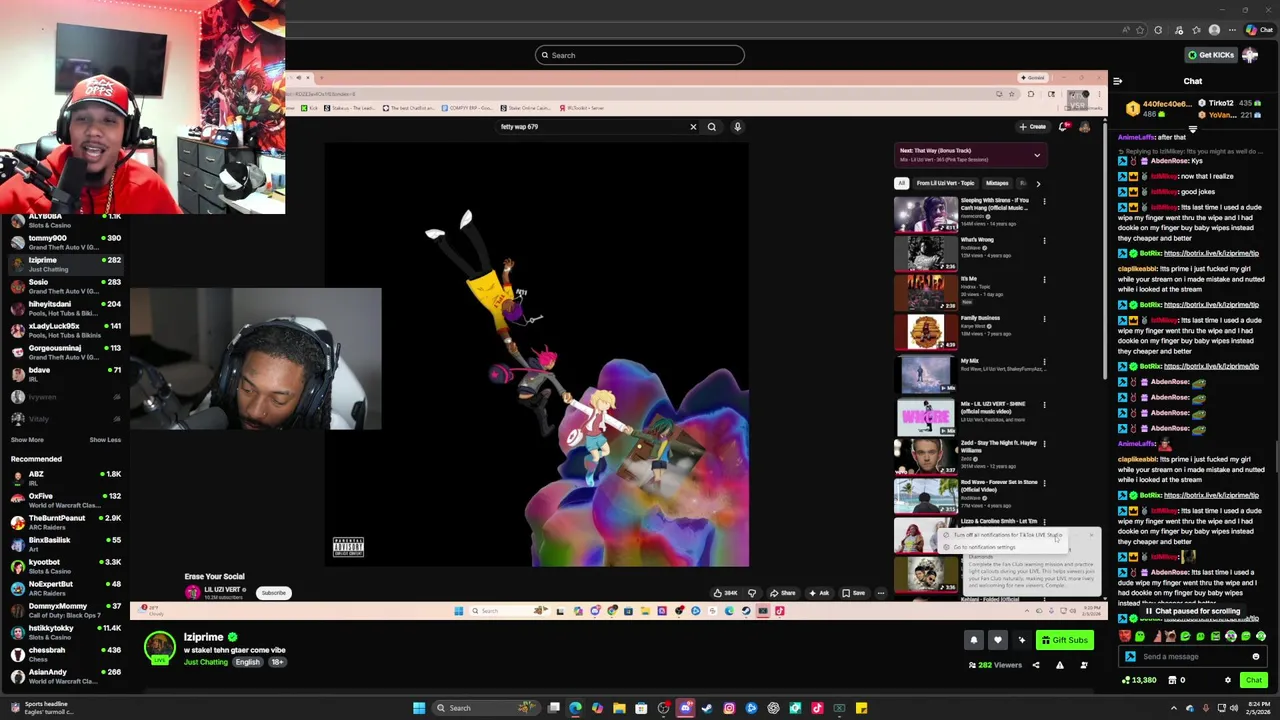This screenshot has width=1280, height=720.
Task: Open xLadyLuck95x channel in sidebar
Action: tap(65, 330)
